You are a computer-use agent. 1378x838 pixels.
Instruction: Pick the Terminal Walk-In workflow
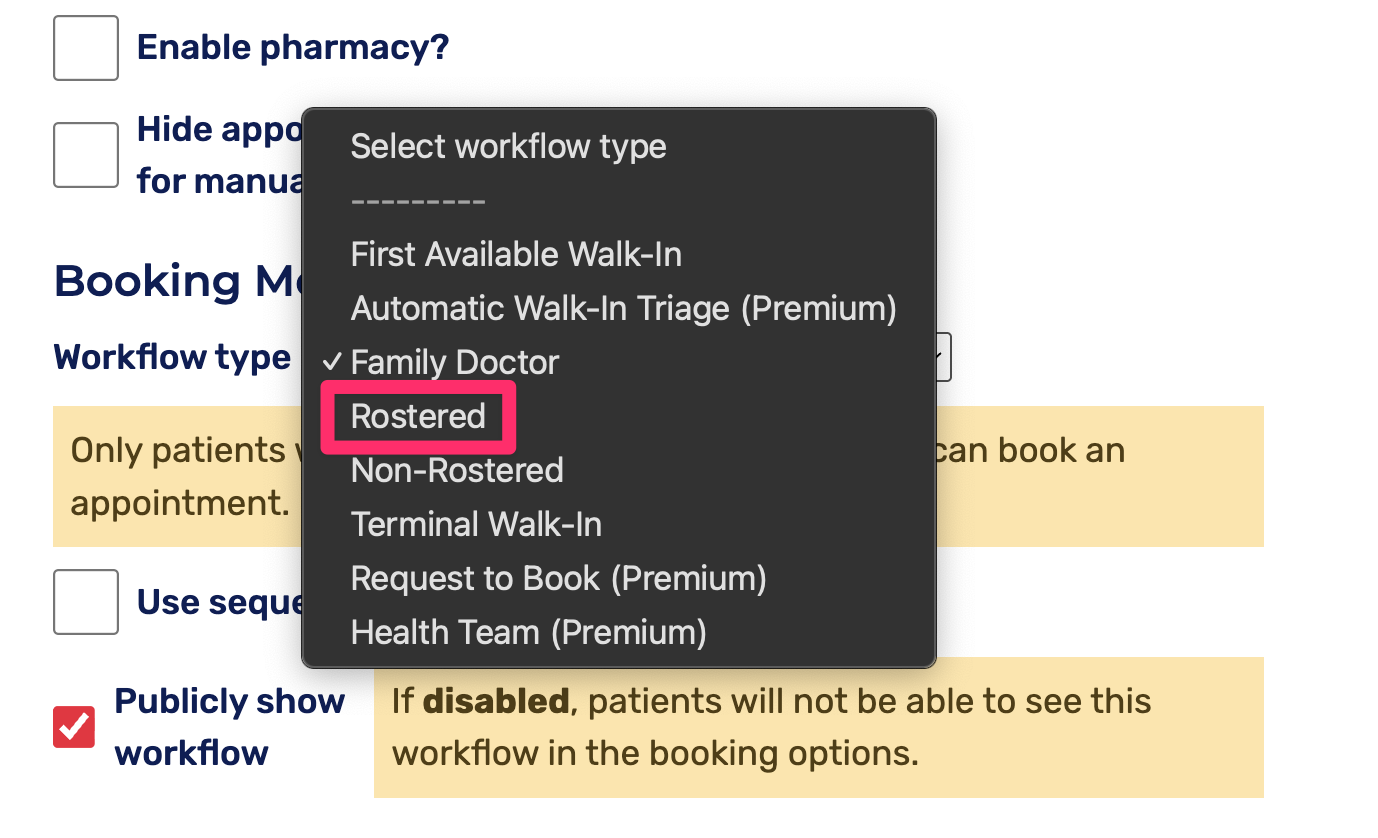(476, 524)
